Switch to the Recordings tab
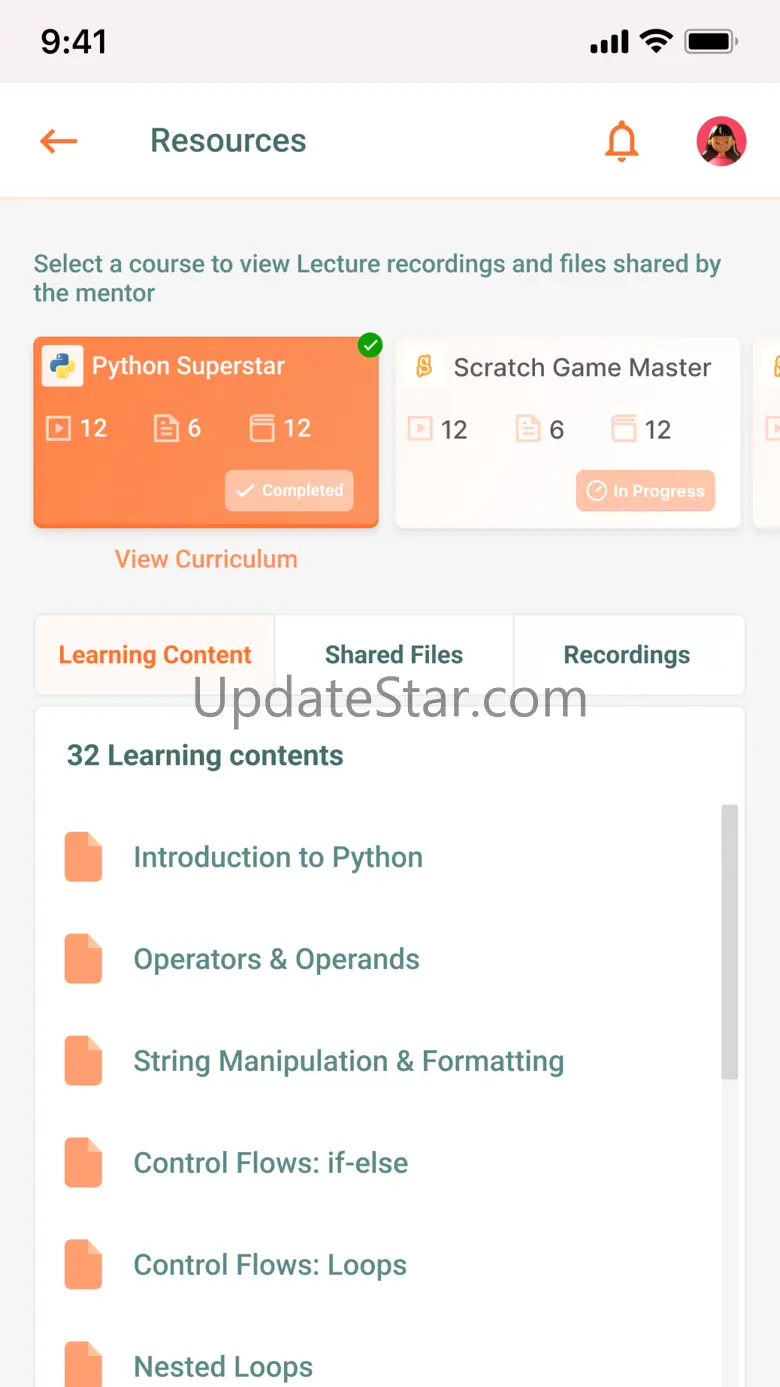Image resolution: width=780 pixels, height=1387 pixels. click(627, 655)
